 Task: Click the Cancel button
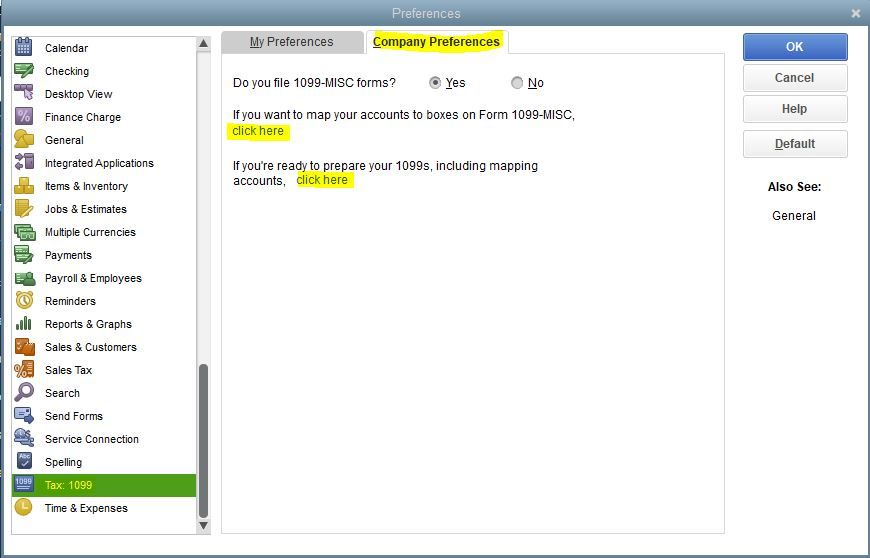pos(795,78)
